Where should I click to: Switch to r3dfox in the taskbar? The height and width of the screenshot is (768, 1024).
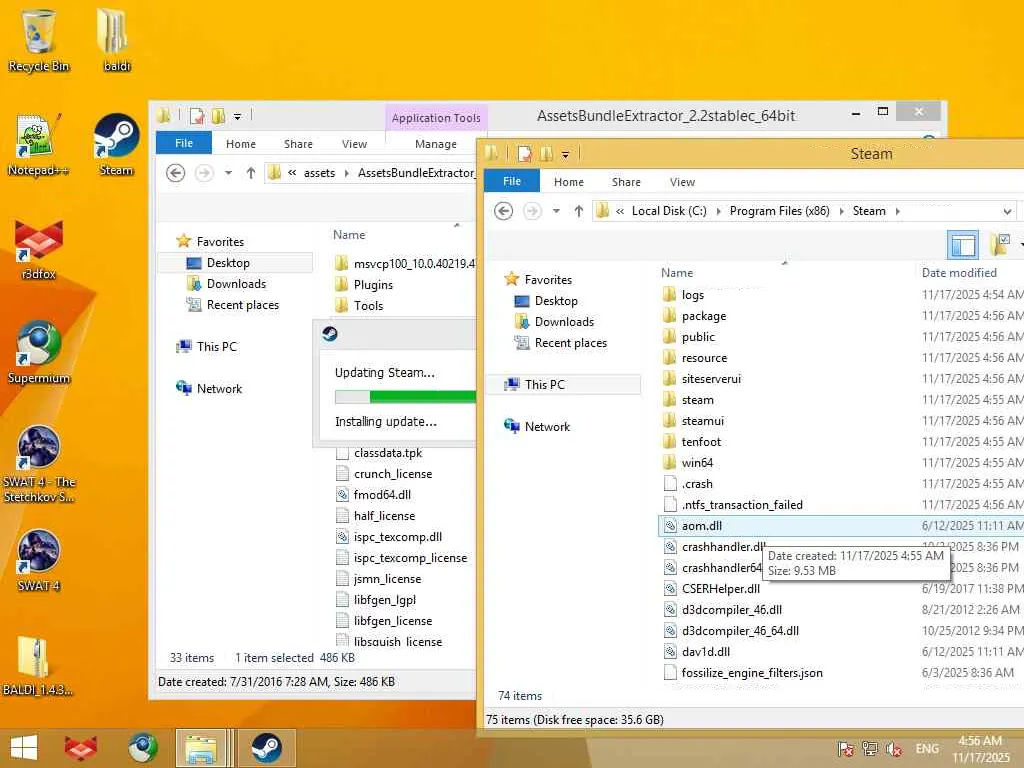(81, 748)
